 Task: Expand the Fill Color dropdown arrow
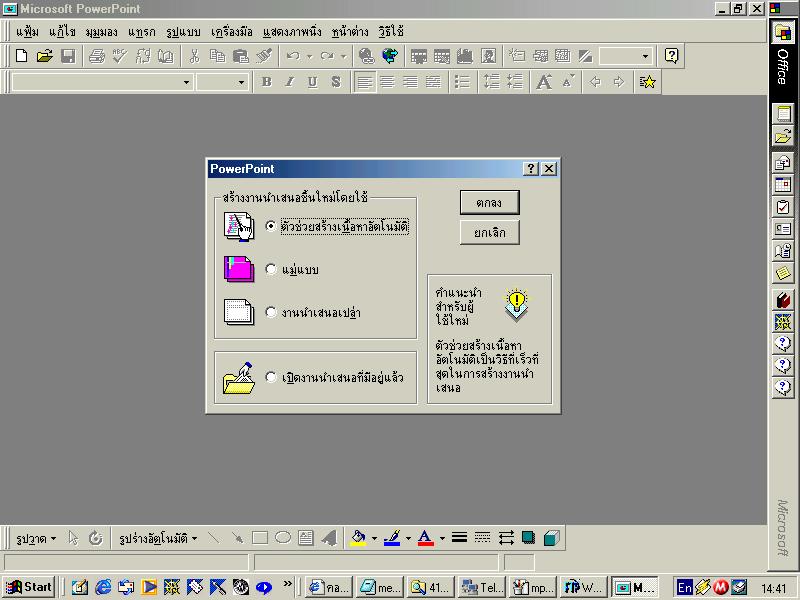coord(374,538)
